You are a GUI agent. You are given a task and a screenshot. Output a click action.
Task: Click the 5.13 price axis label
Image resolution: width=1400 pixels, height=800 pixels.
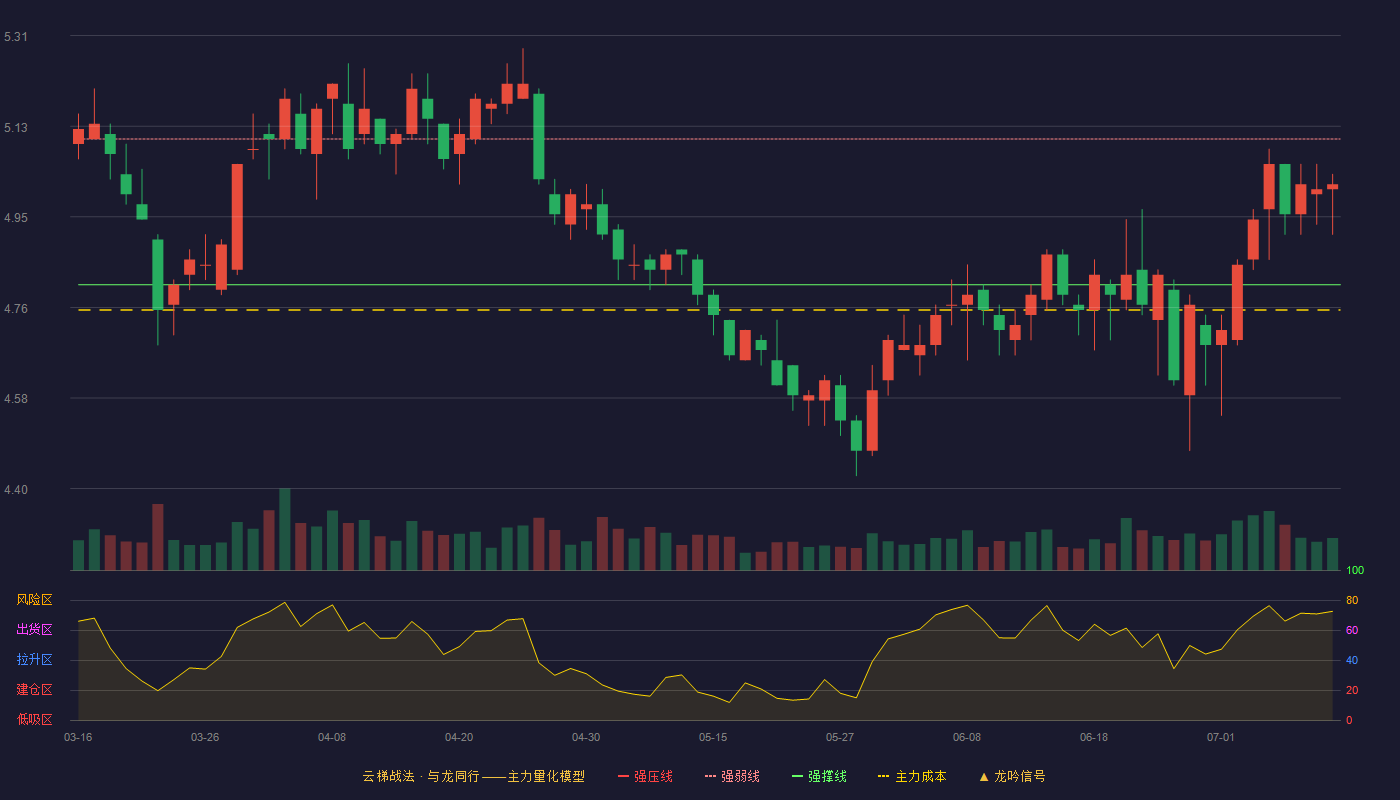(16, 128)
